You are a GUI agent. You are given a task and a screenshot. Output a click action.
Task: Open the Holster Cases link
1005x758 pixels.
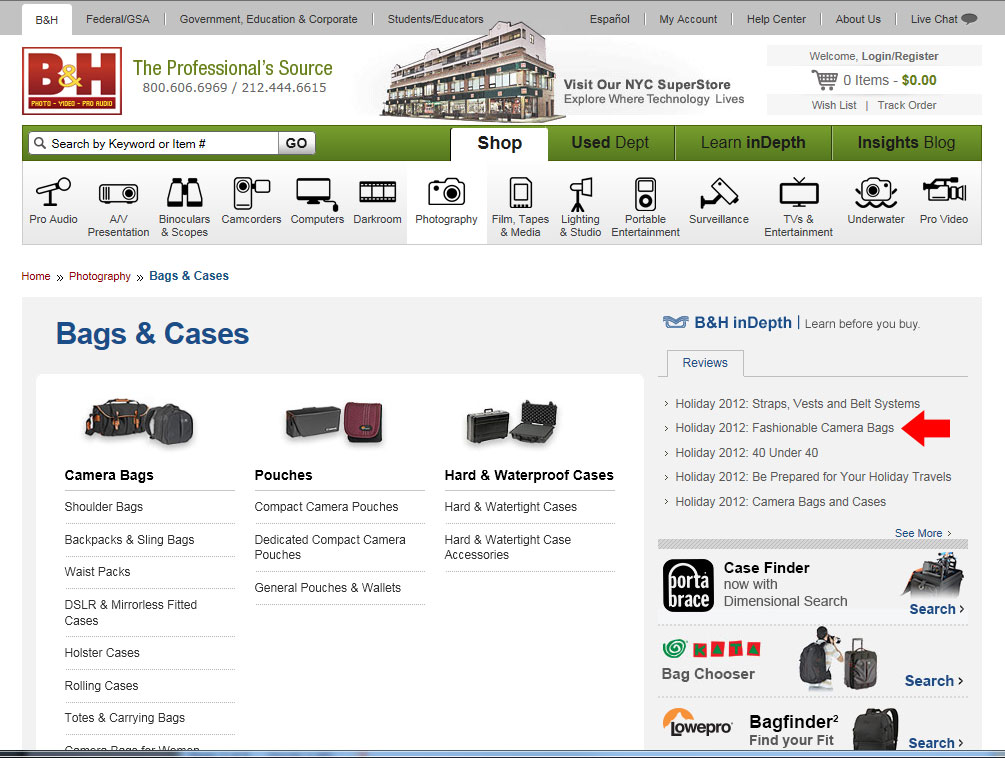tap(102, 653)
